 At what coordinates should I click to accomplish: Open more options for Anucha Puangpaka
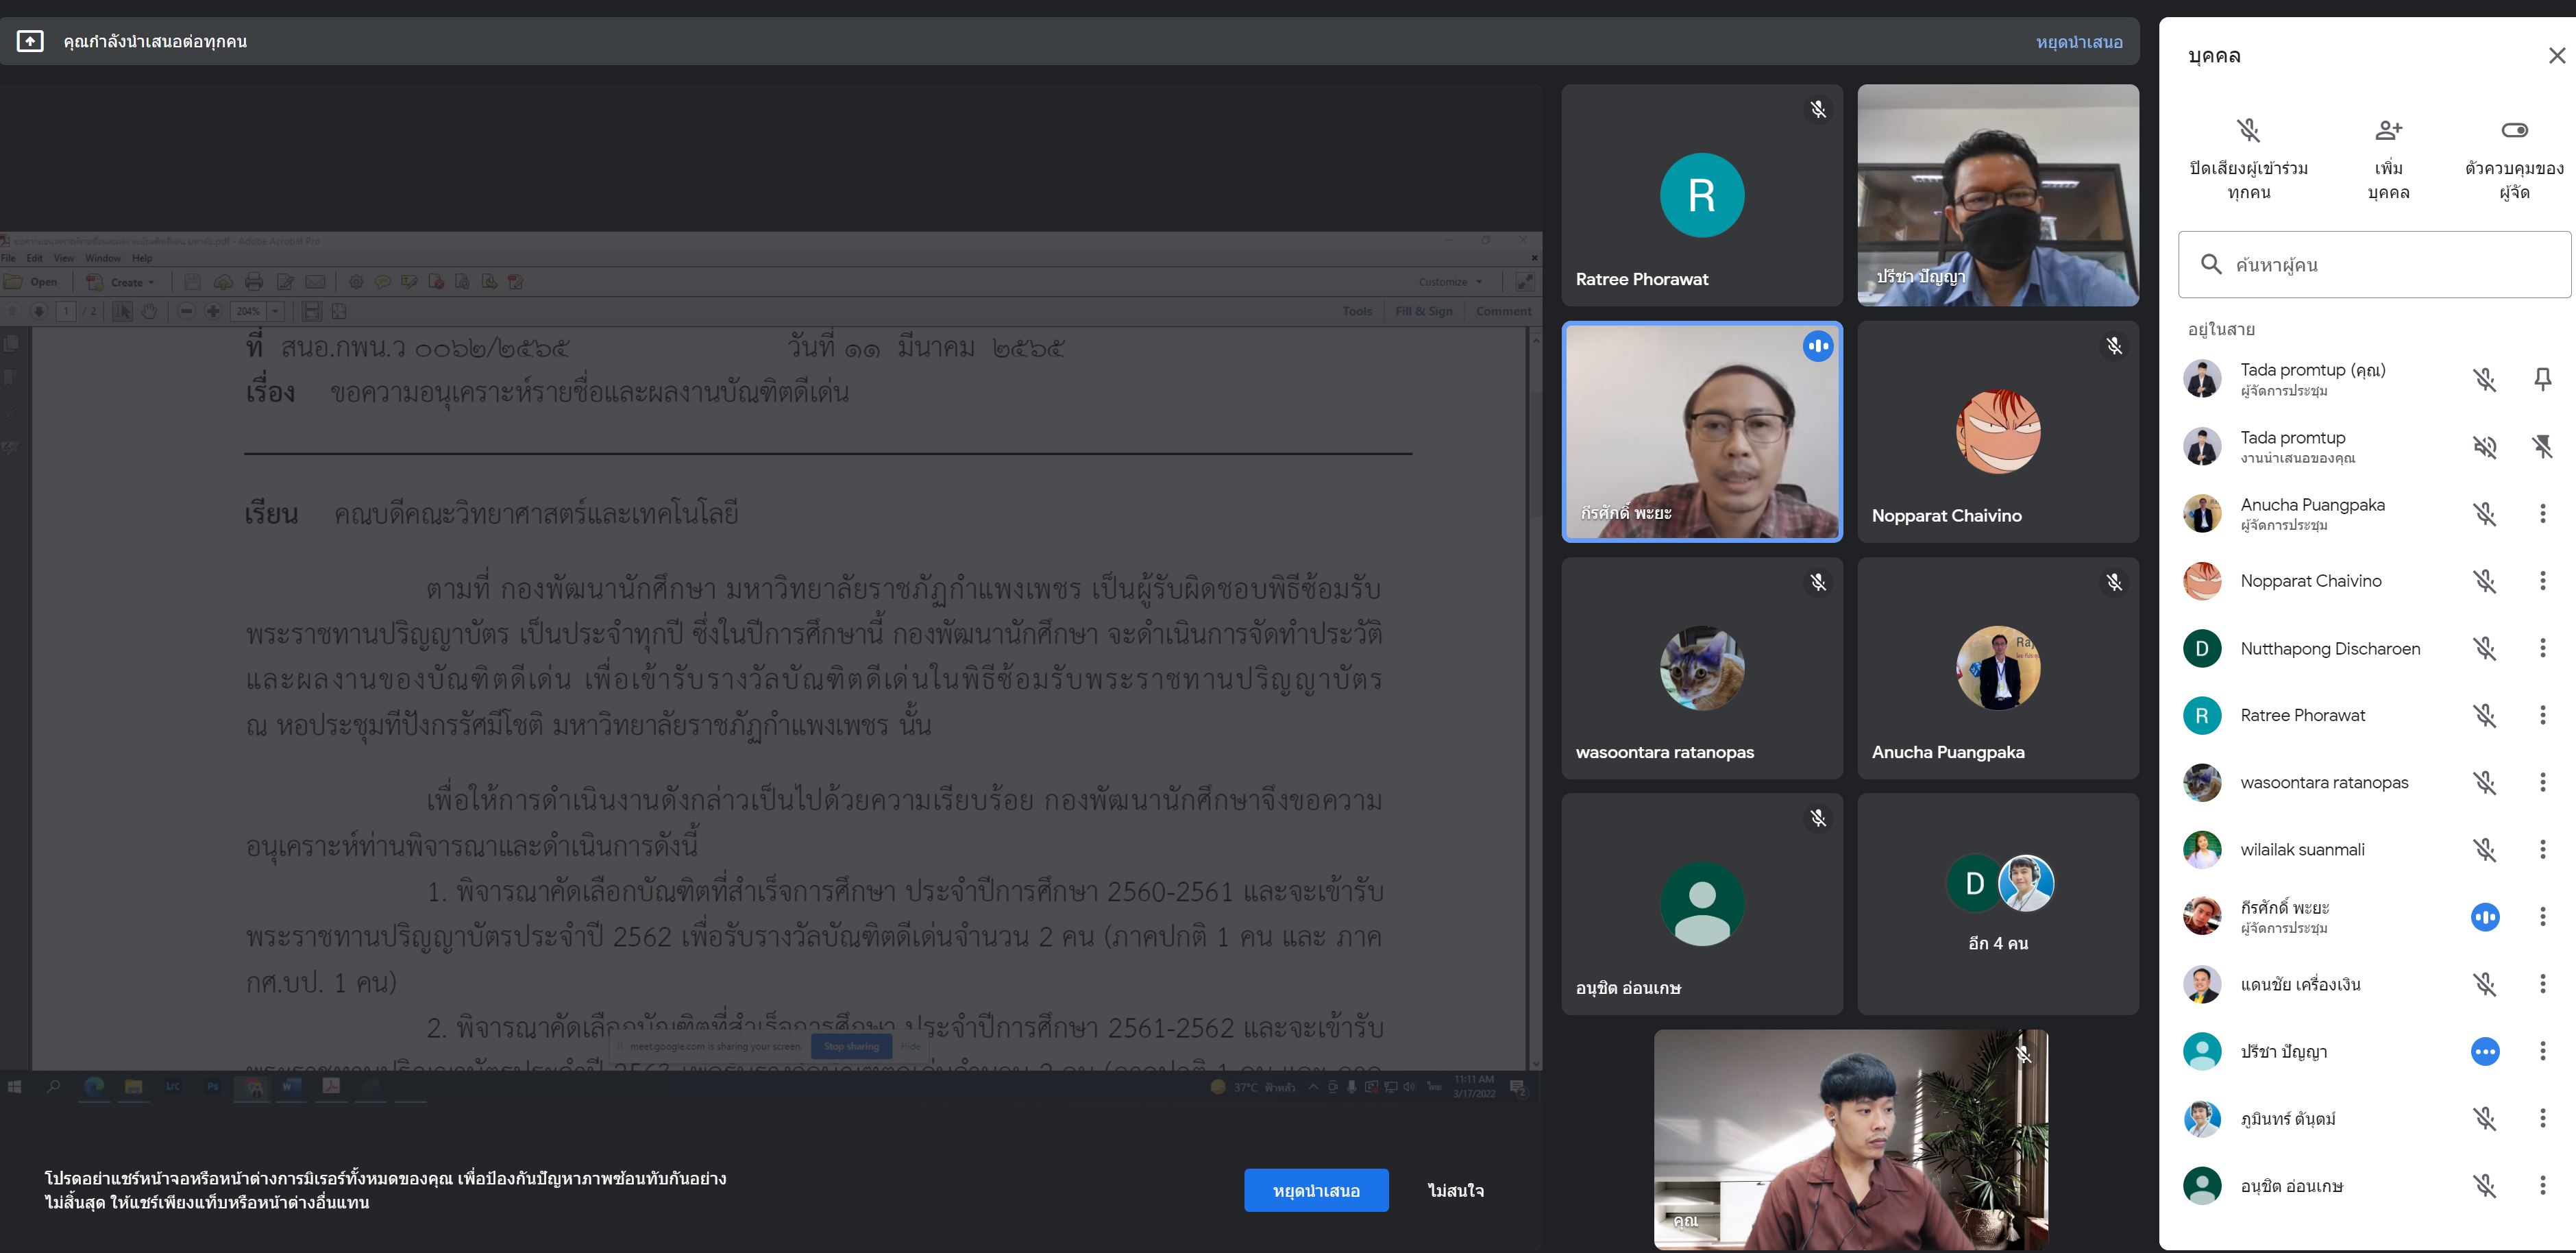click(x=2542, y=514)
